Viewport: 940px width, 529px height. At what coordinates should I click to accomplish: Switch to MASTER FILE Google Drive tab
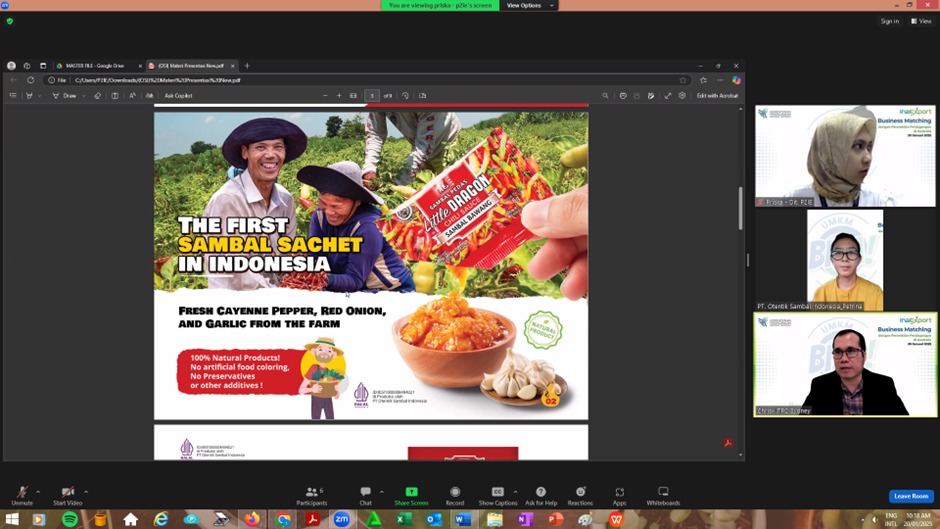[x=94, y=66]
